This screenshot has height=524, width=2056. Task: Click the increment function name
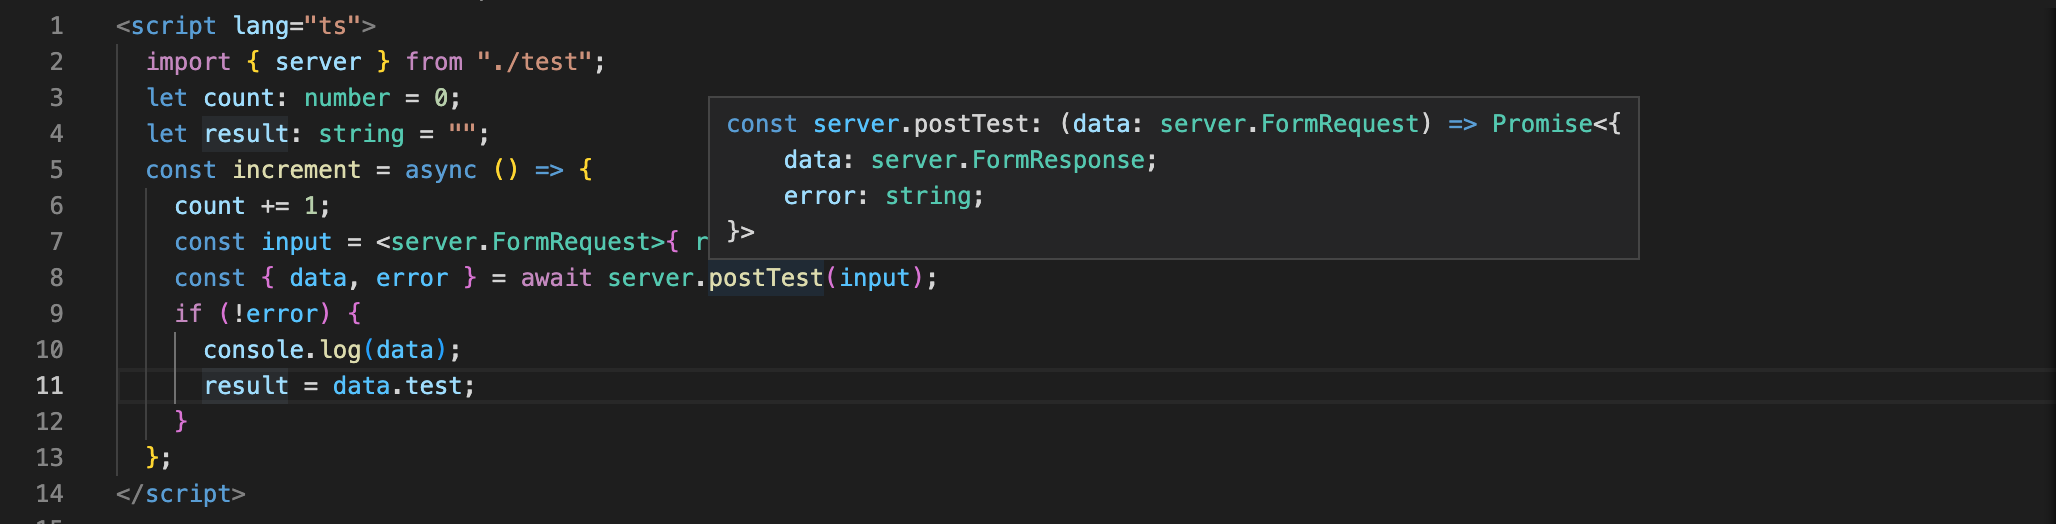pos(296,170)
